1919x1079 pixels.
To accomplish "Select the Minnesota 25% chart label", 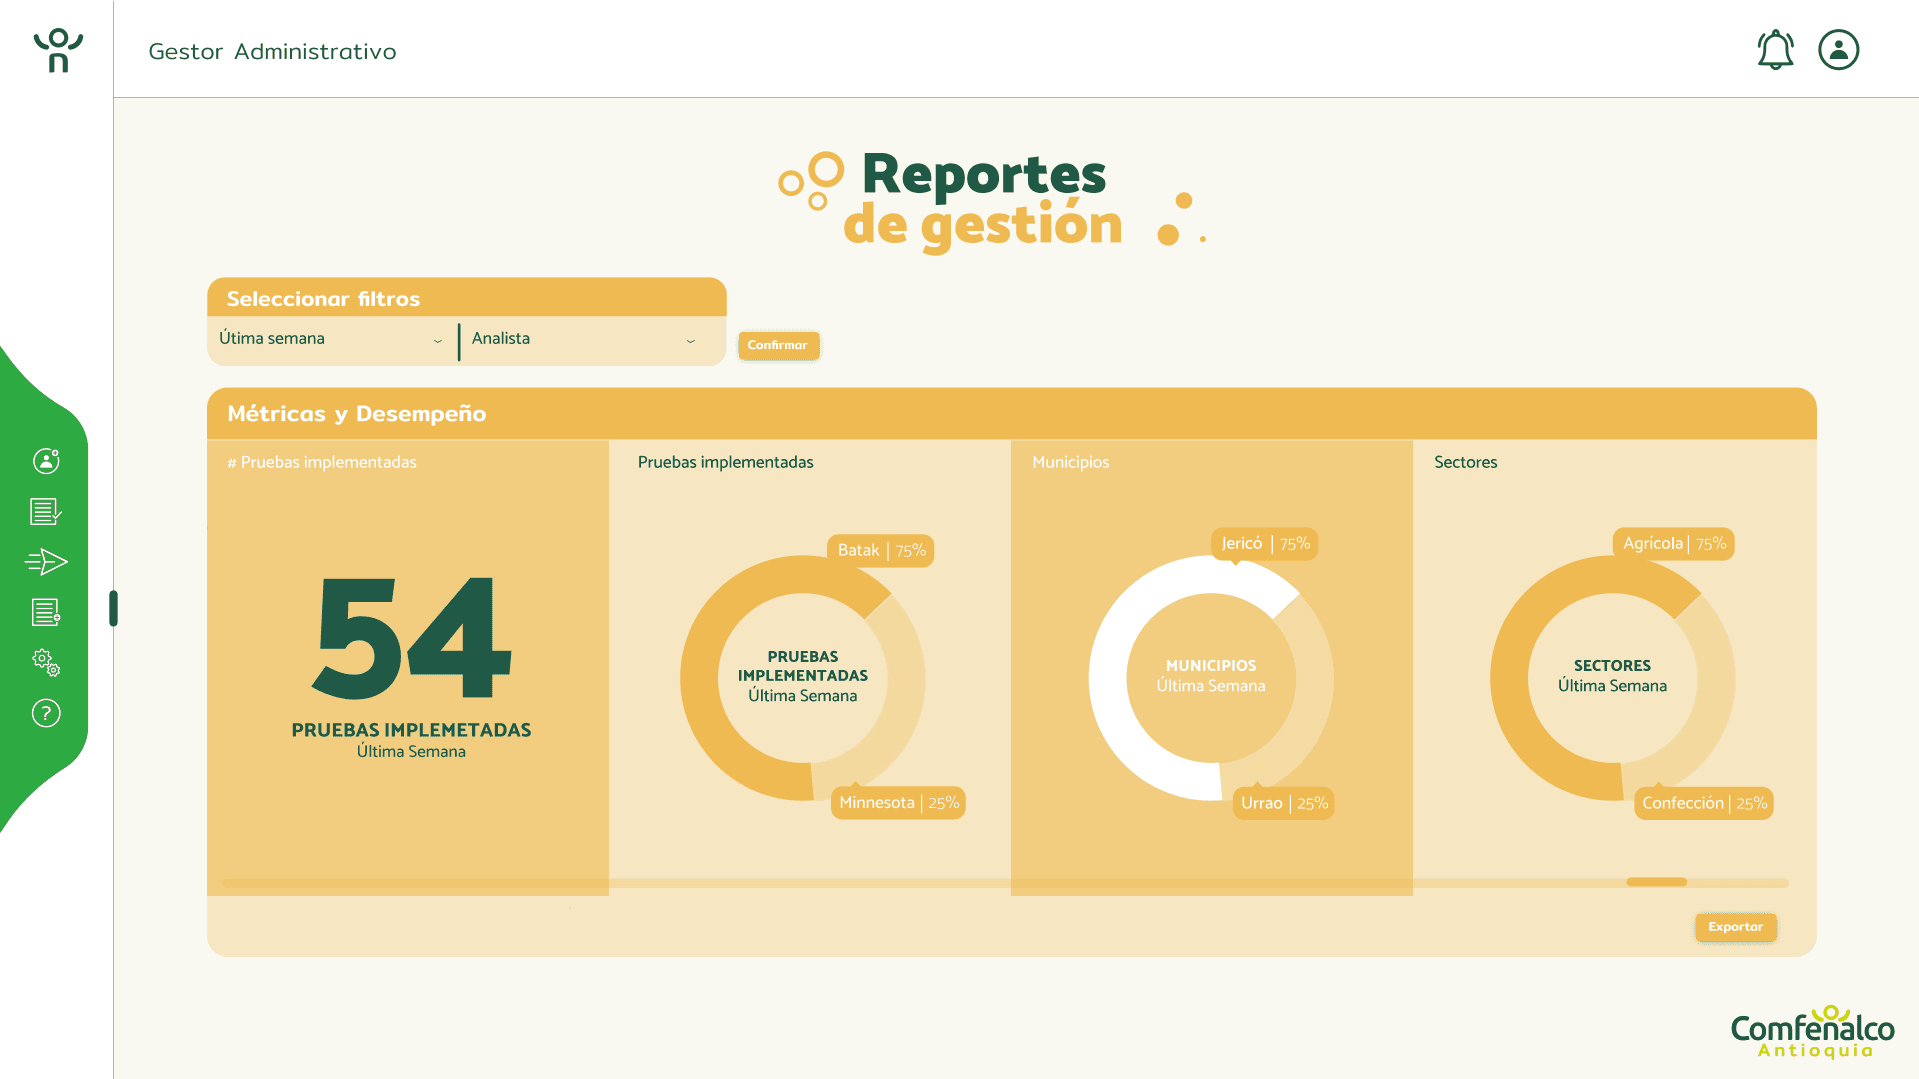I will 898,802.
